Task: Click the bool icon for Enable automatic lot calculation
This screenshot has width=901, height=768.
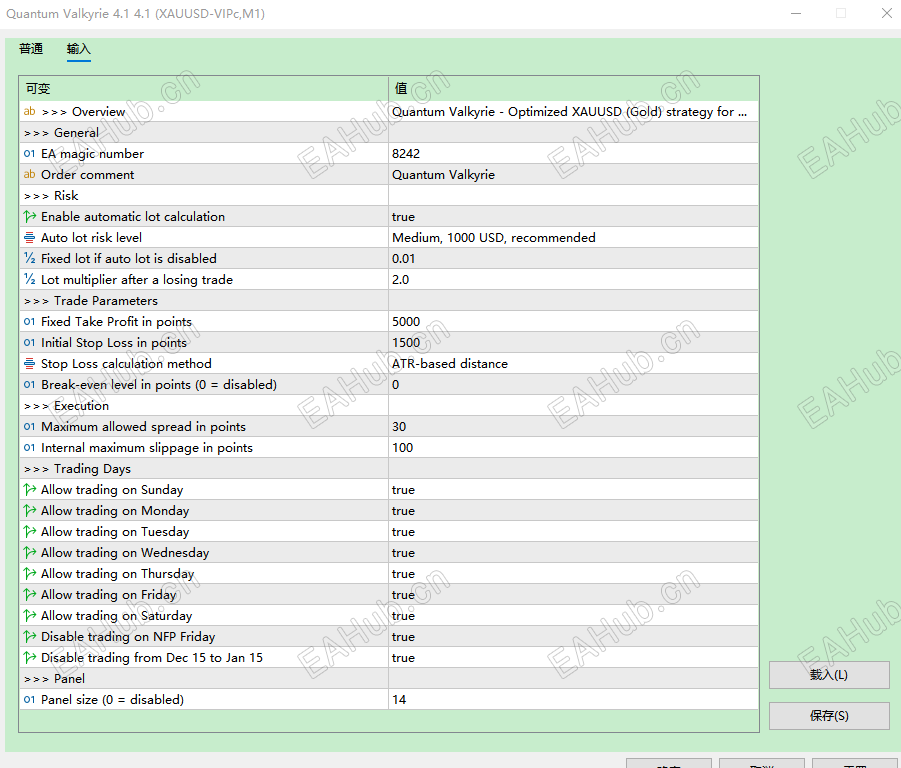Action: [x=29, y=217]
